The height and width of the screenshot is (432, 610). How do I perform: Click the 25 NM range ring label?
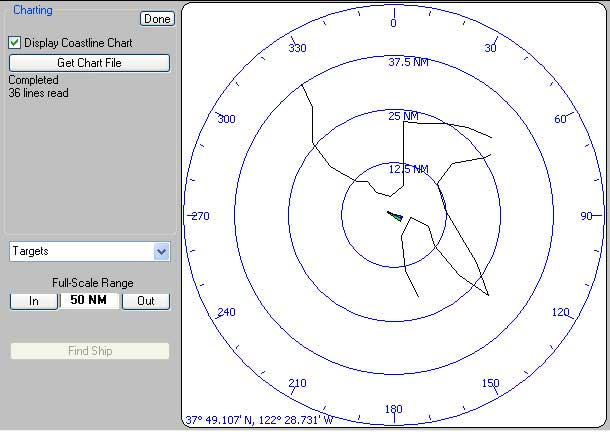click(x=403, y=116)
